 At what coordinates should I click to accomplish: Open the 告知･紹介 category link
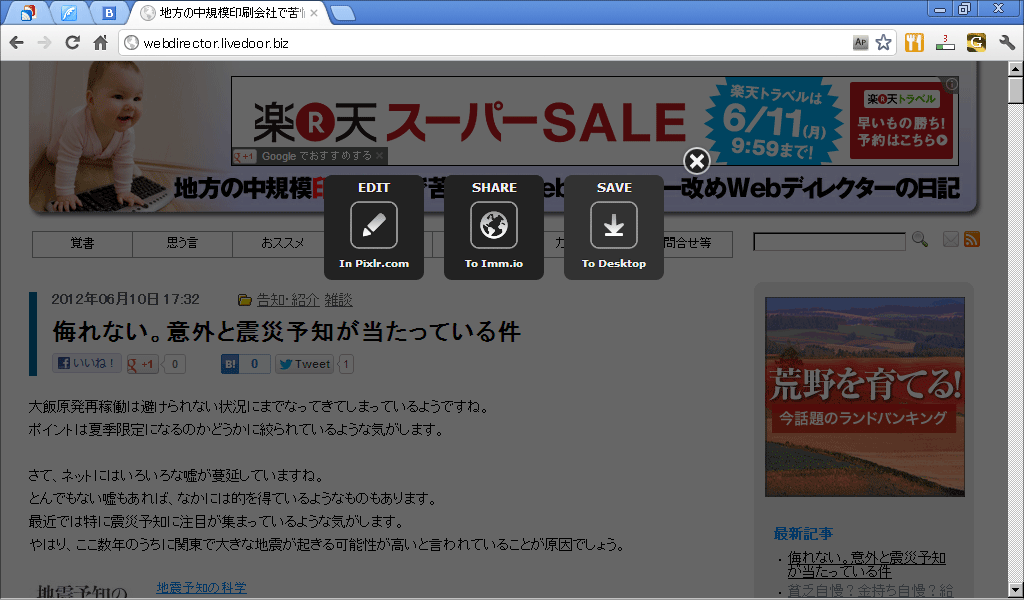coord(287,300)
